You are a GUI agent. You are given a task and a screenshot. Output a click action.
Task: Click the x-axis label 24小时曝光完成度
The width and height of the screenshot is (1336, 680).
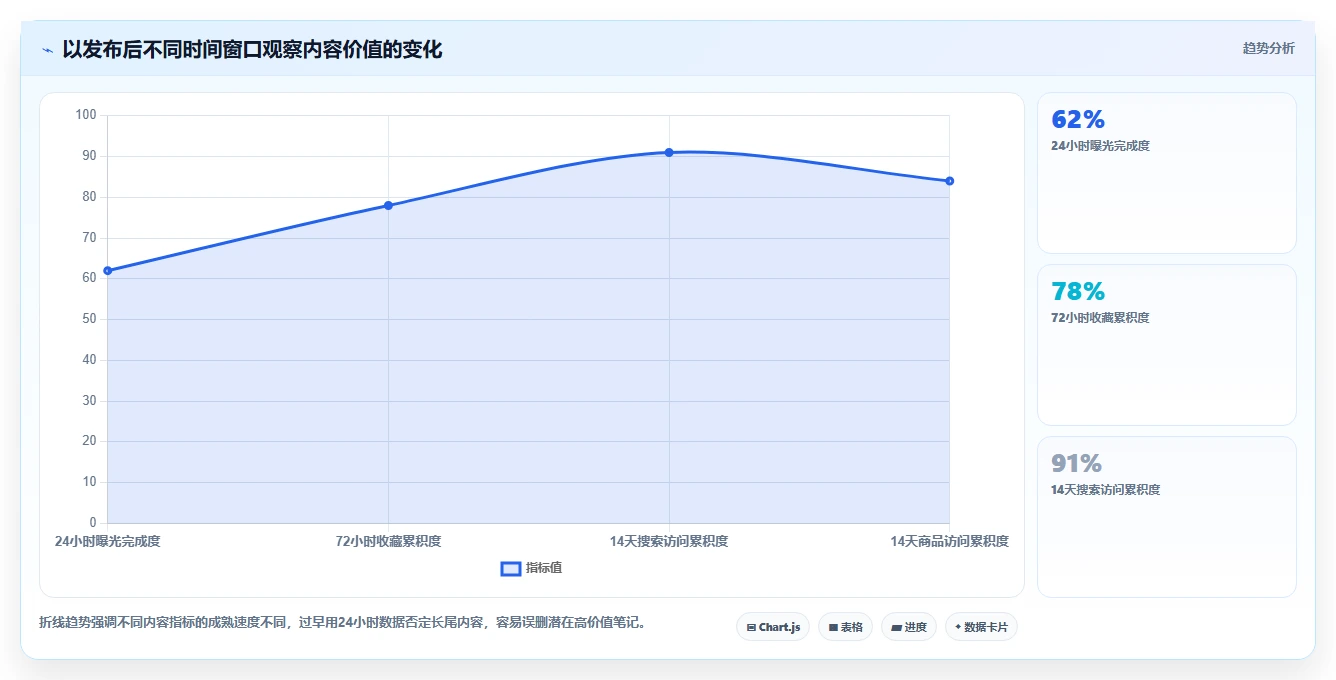click(108, 541)
